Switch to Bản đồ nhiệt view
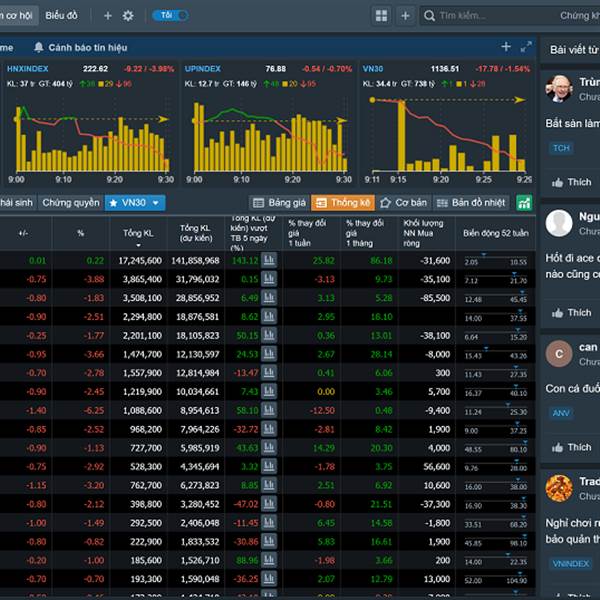The image size is (600, 600). click(x=471, y=203)
